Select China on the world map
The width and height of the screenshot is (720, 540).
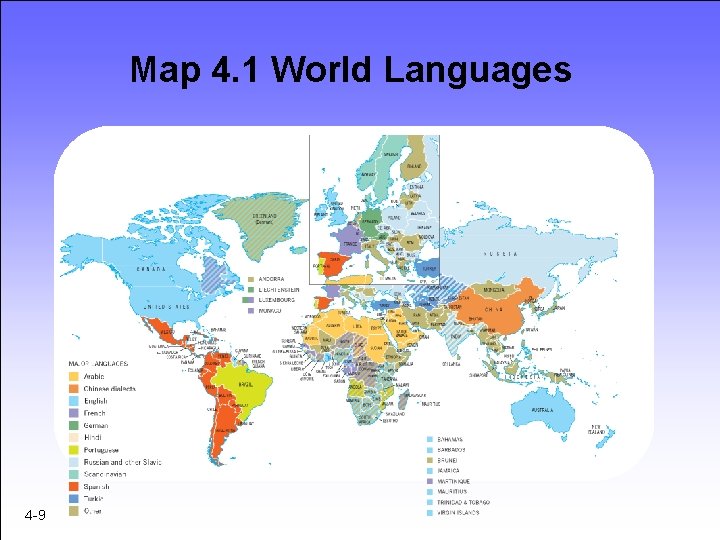click(x=494, y=309)
